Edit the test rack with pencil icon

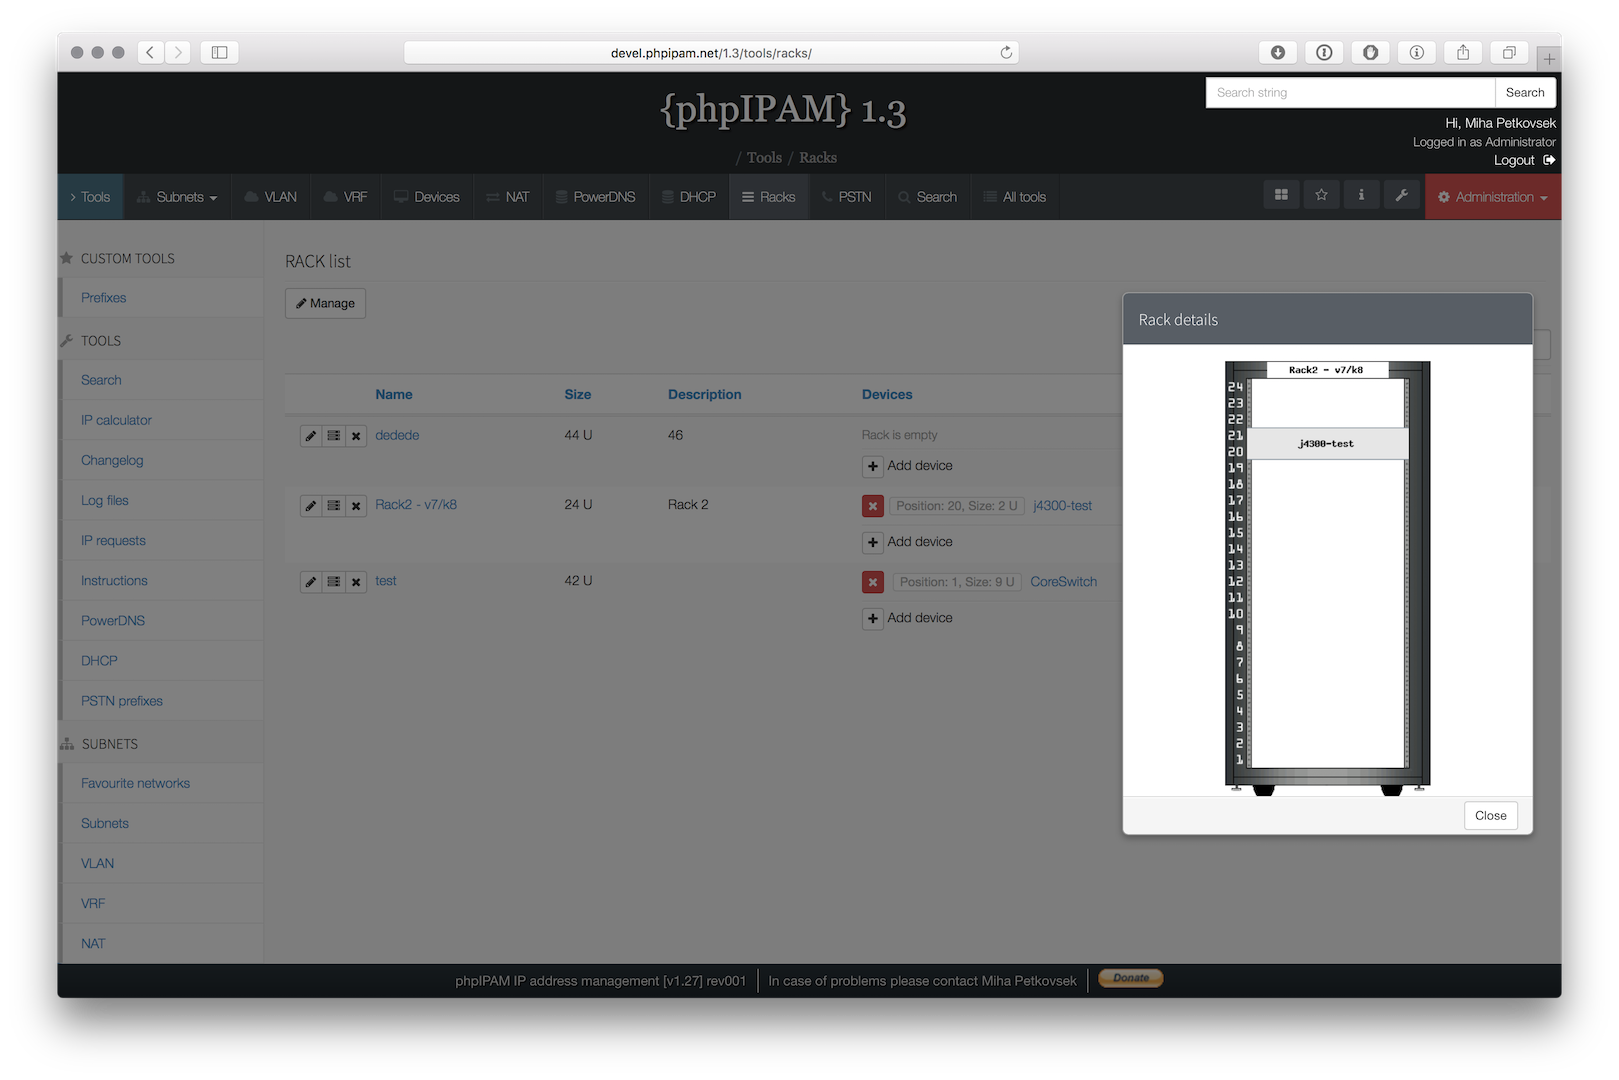click(311, 582)
